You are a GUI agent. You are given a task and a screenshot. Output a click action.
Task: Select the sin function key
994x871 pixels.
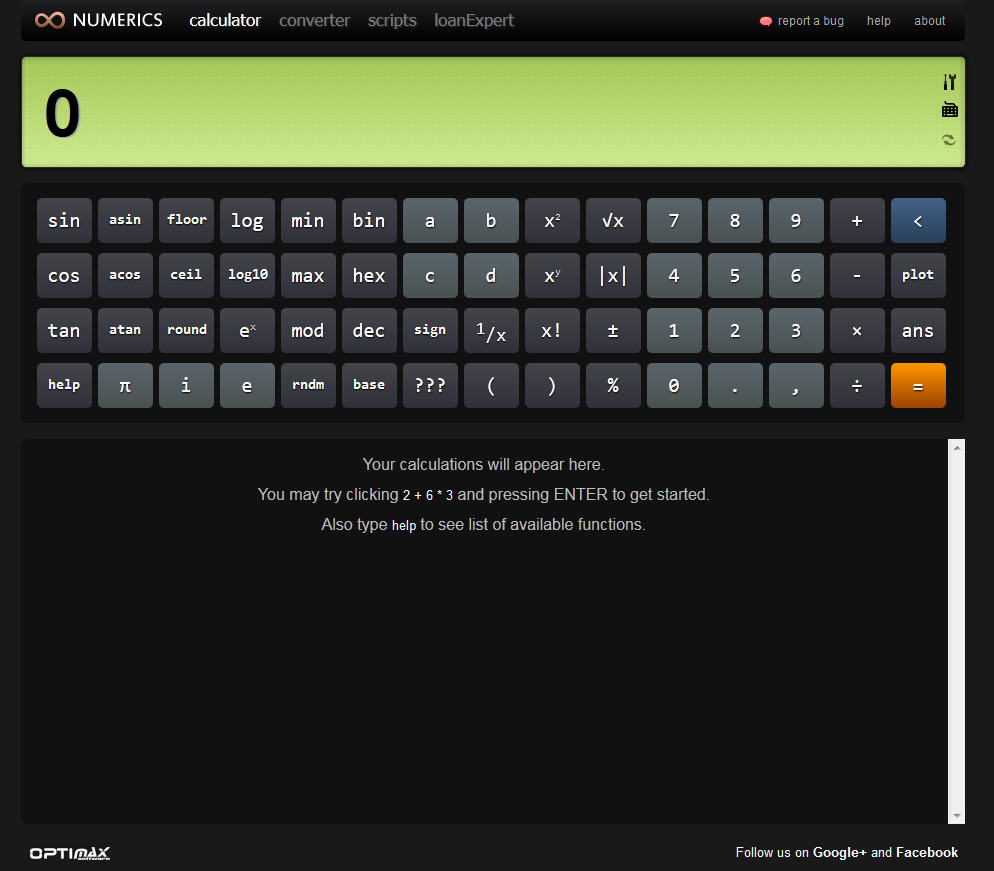point(64,220)
